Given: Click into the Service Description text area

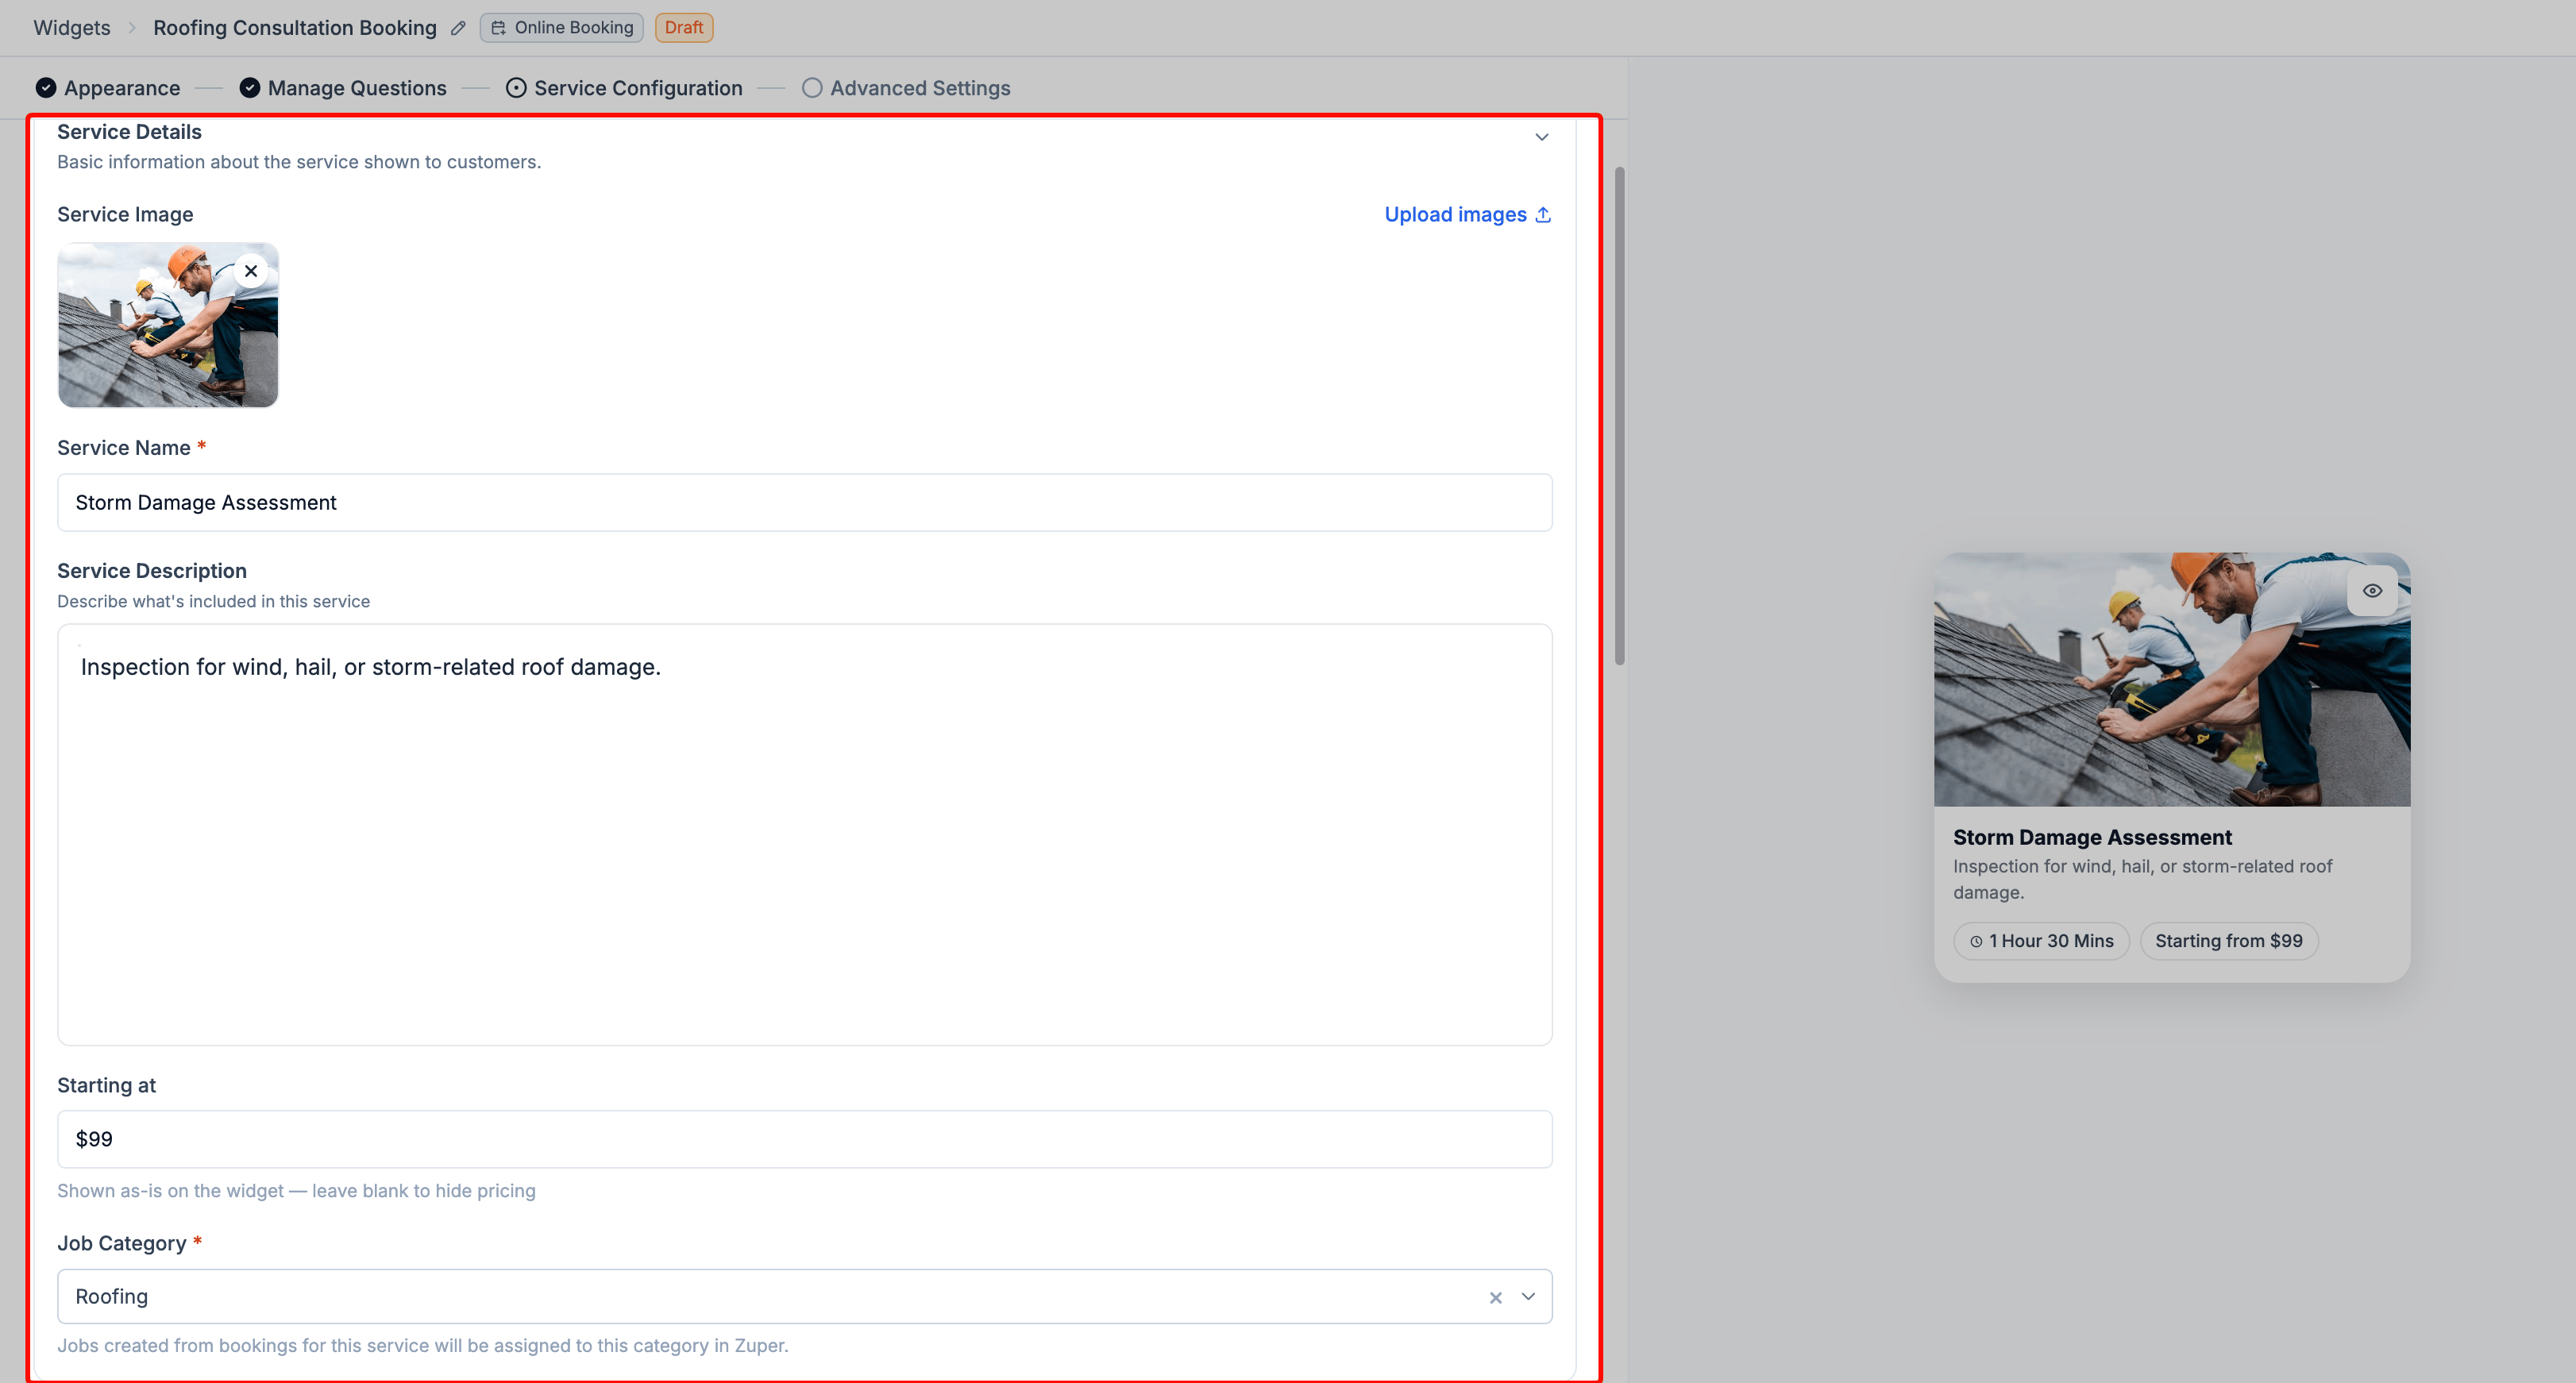Looking at the screenshot, I should tap(805, 835).
